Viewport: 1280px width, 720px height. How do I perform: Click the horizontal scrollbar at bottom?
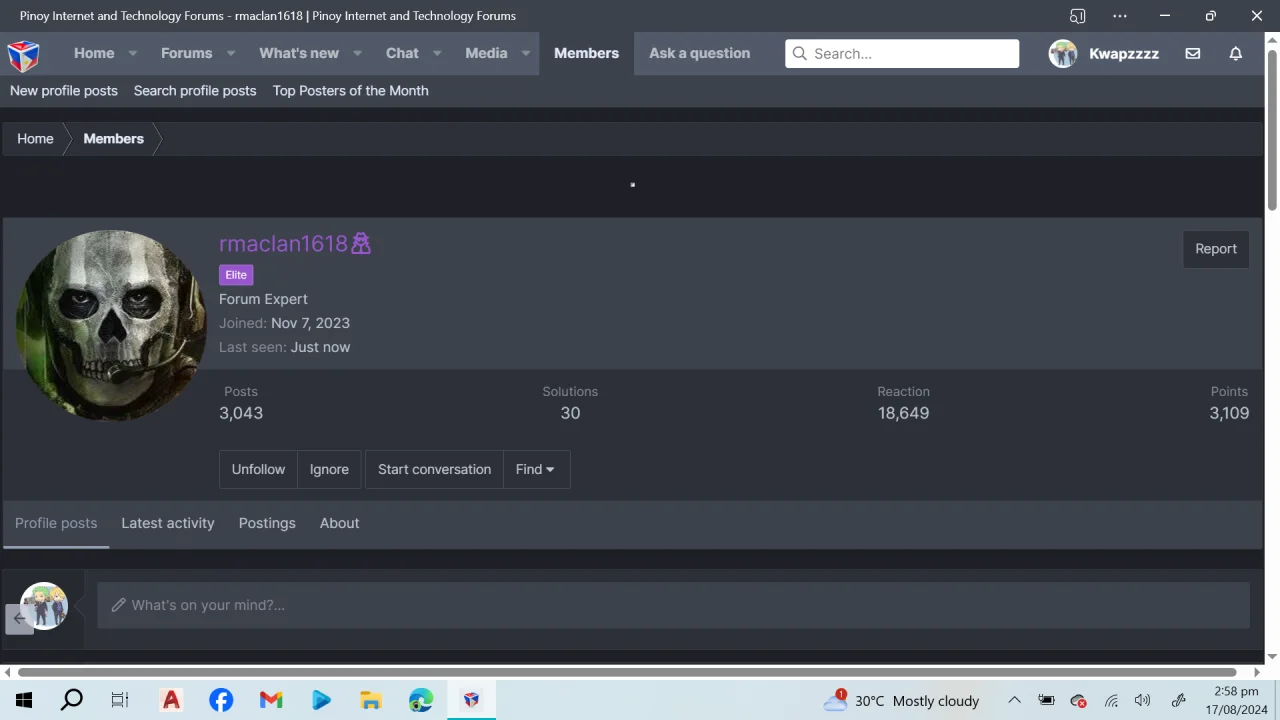click(x=626, y=672)
